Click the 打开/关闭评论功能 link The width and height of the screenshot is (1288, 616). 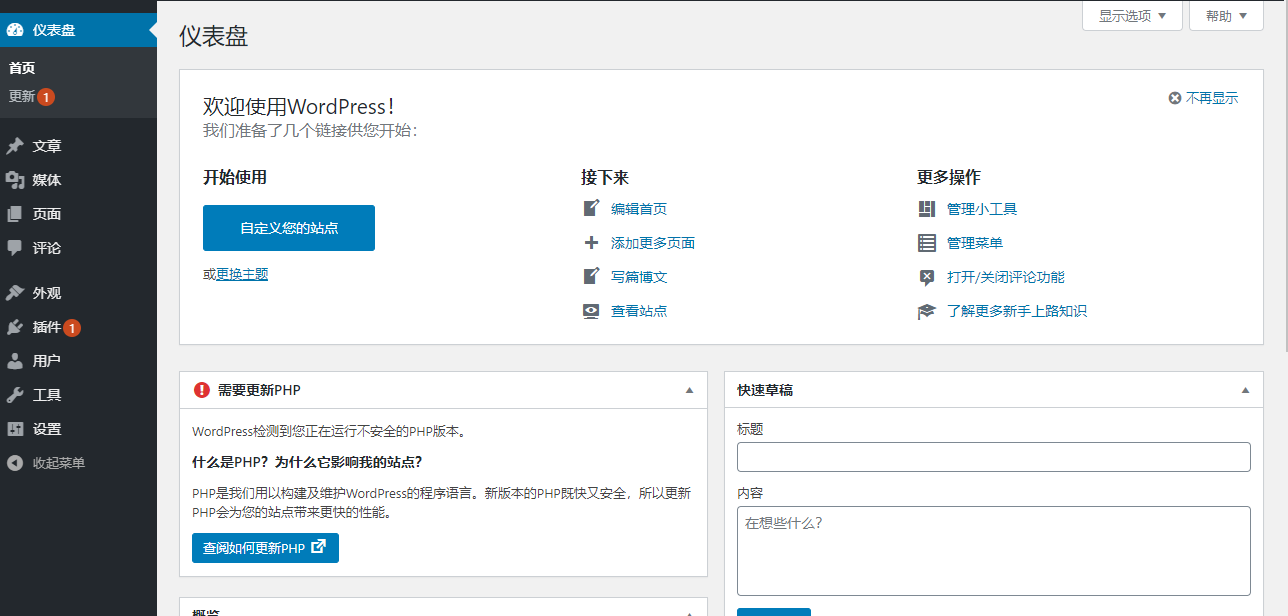click(1006, 277)
